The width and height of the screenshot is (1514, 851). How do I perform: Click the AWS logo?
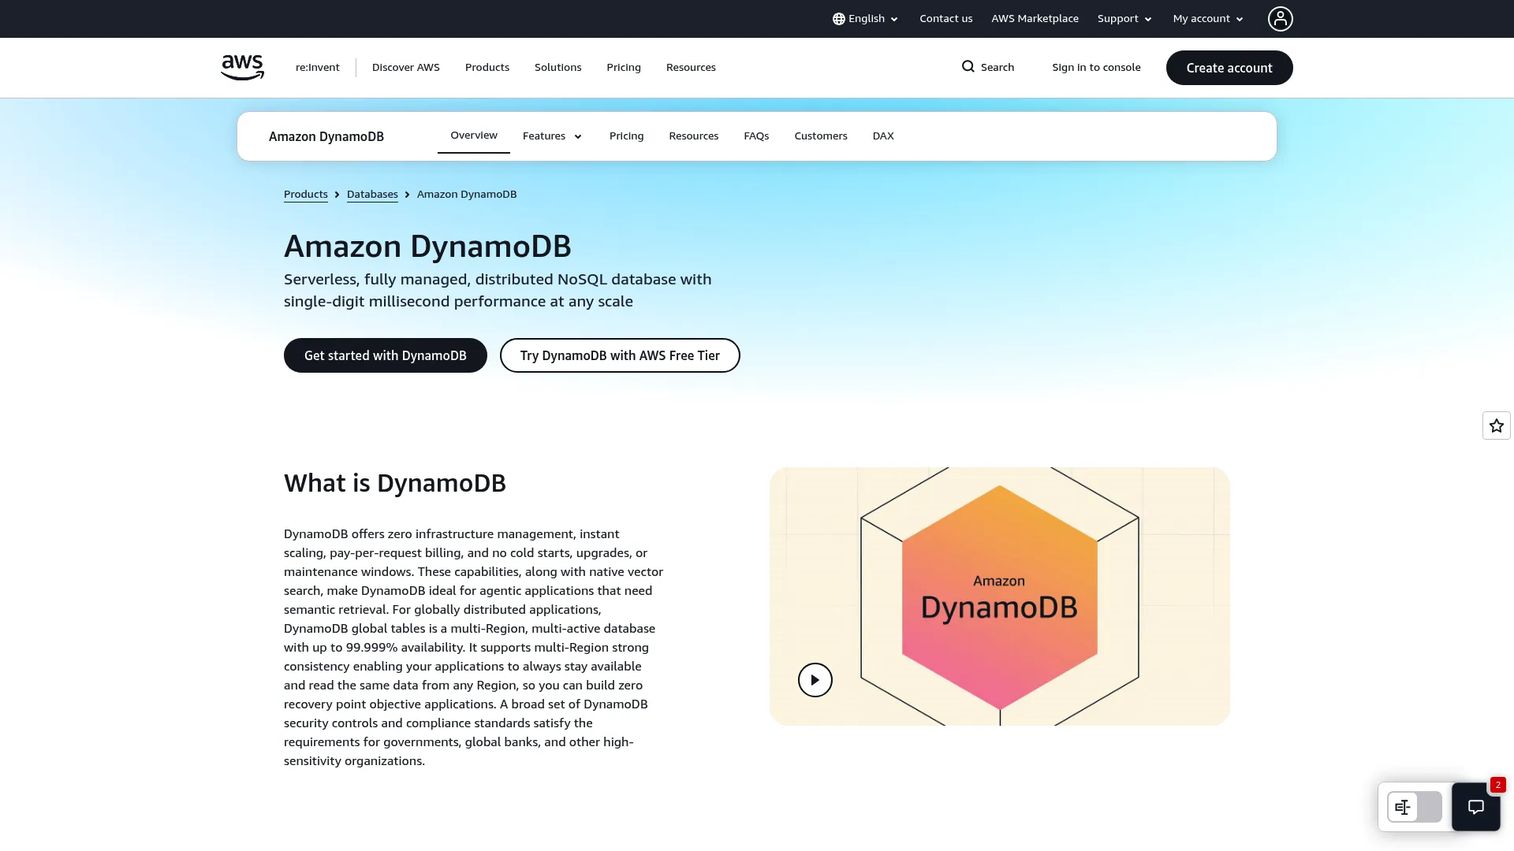(x=242, y=67)
